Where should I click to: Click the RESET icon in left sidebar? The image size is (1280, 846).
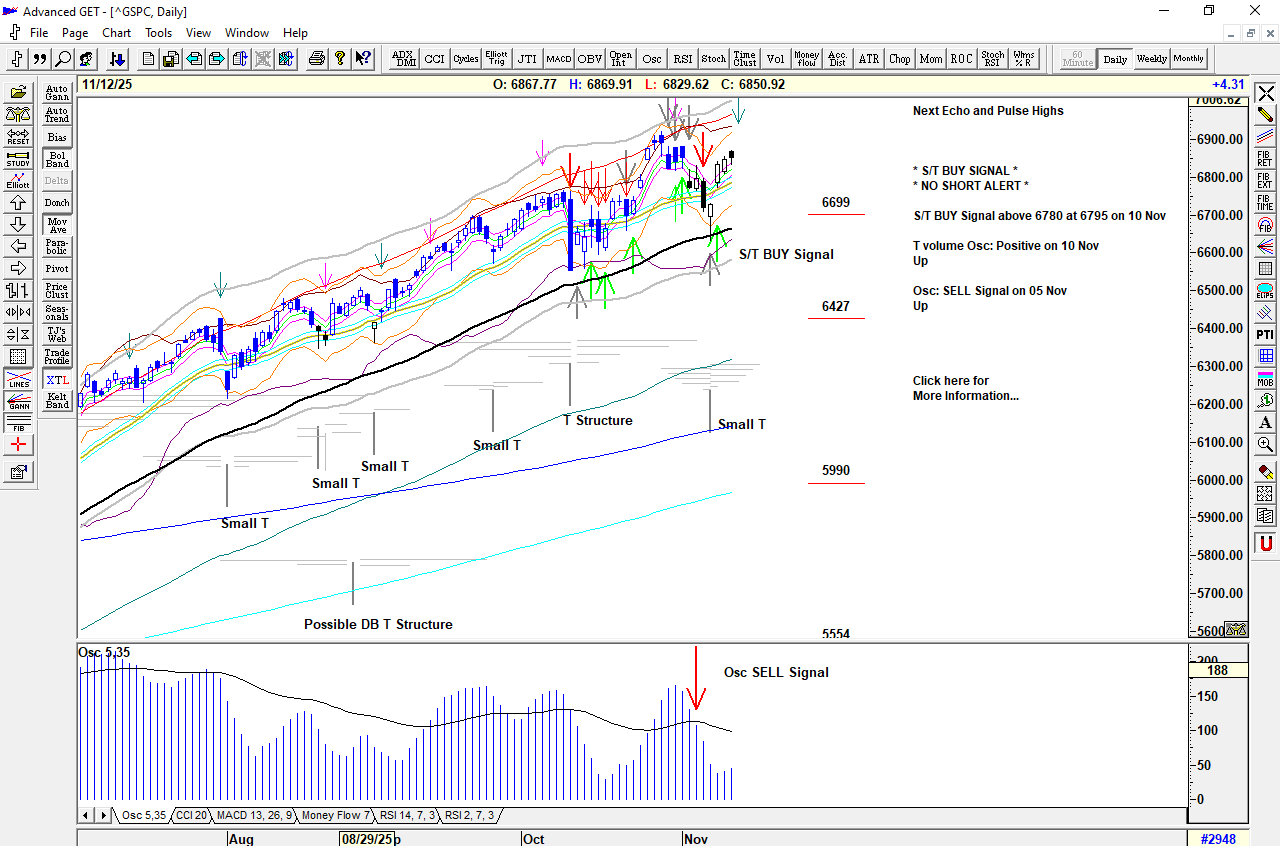point(18,135)
